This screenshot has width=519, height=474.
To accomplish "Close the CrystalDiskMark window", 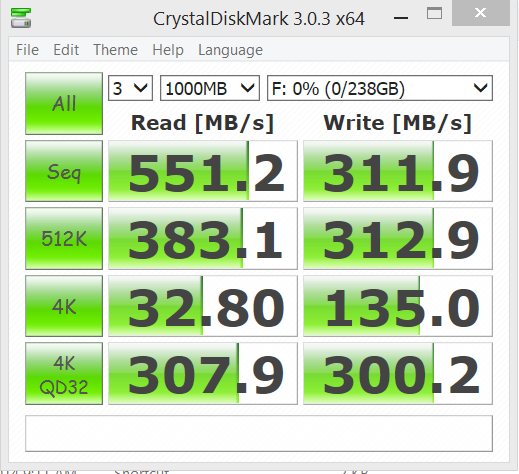I will pyautogui.click(x=480, y=13).
